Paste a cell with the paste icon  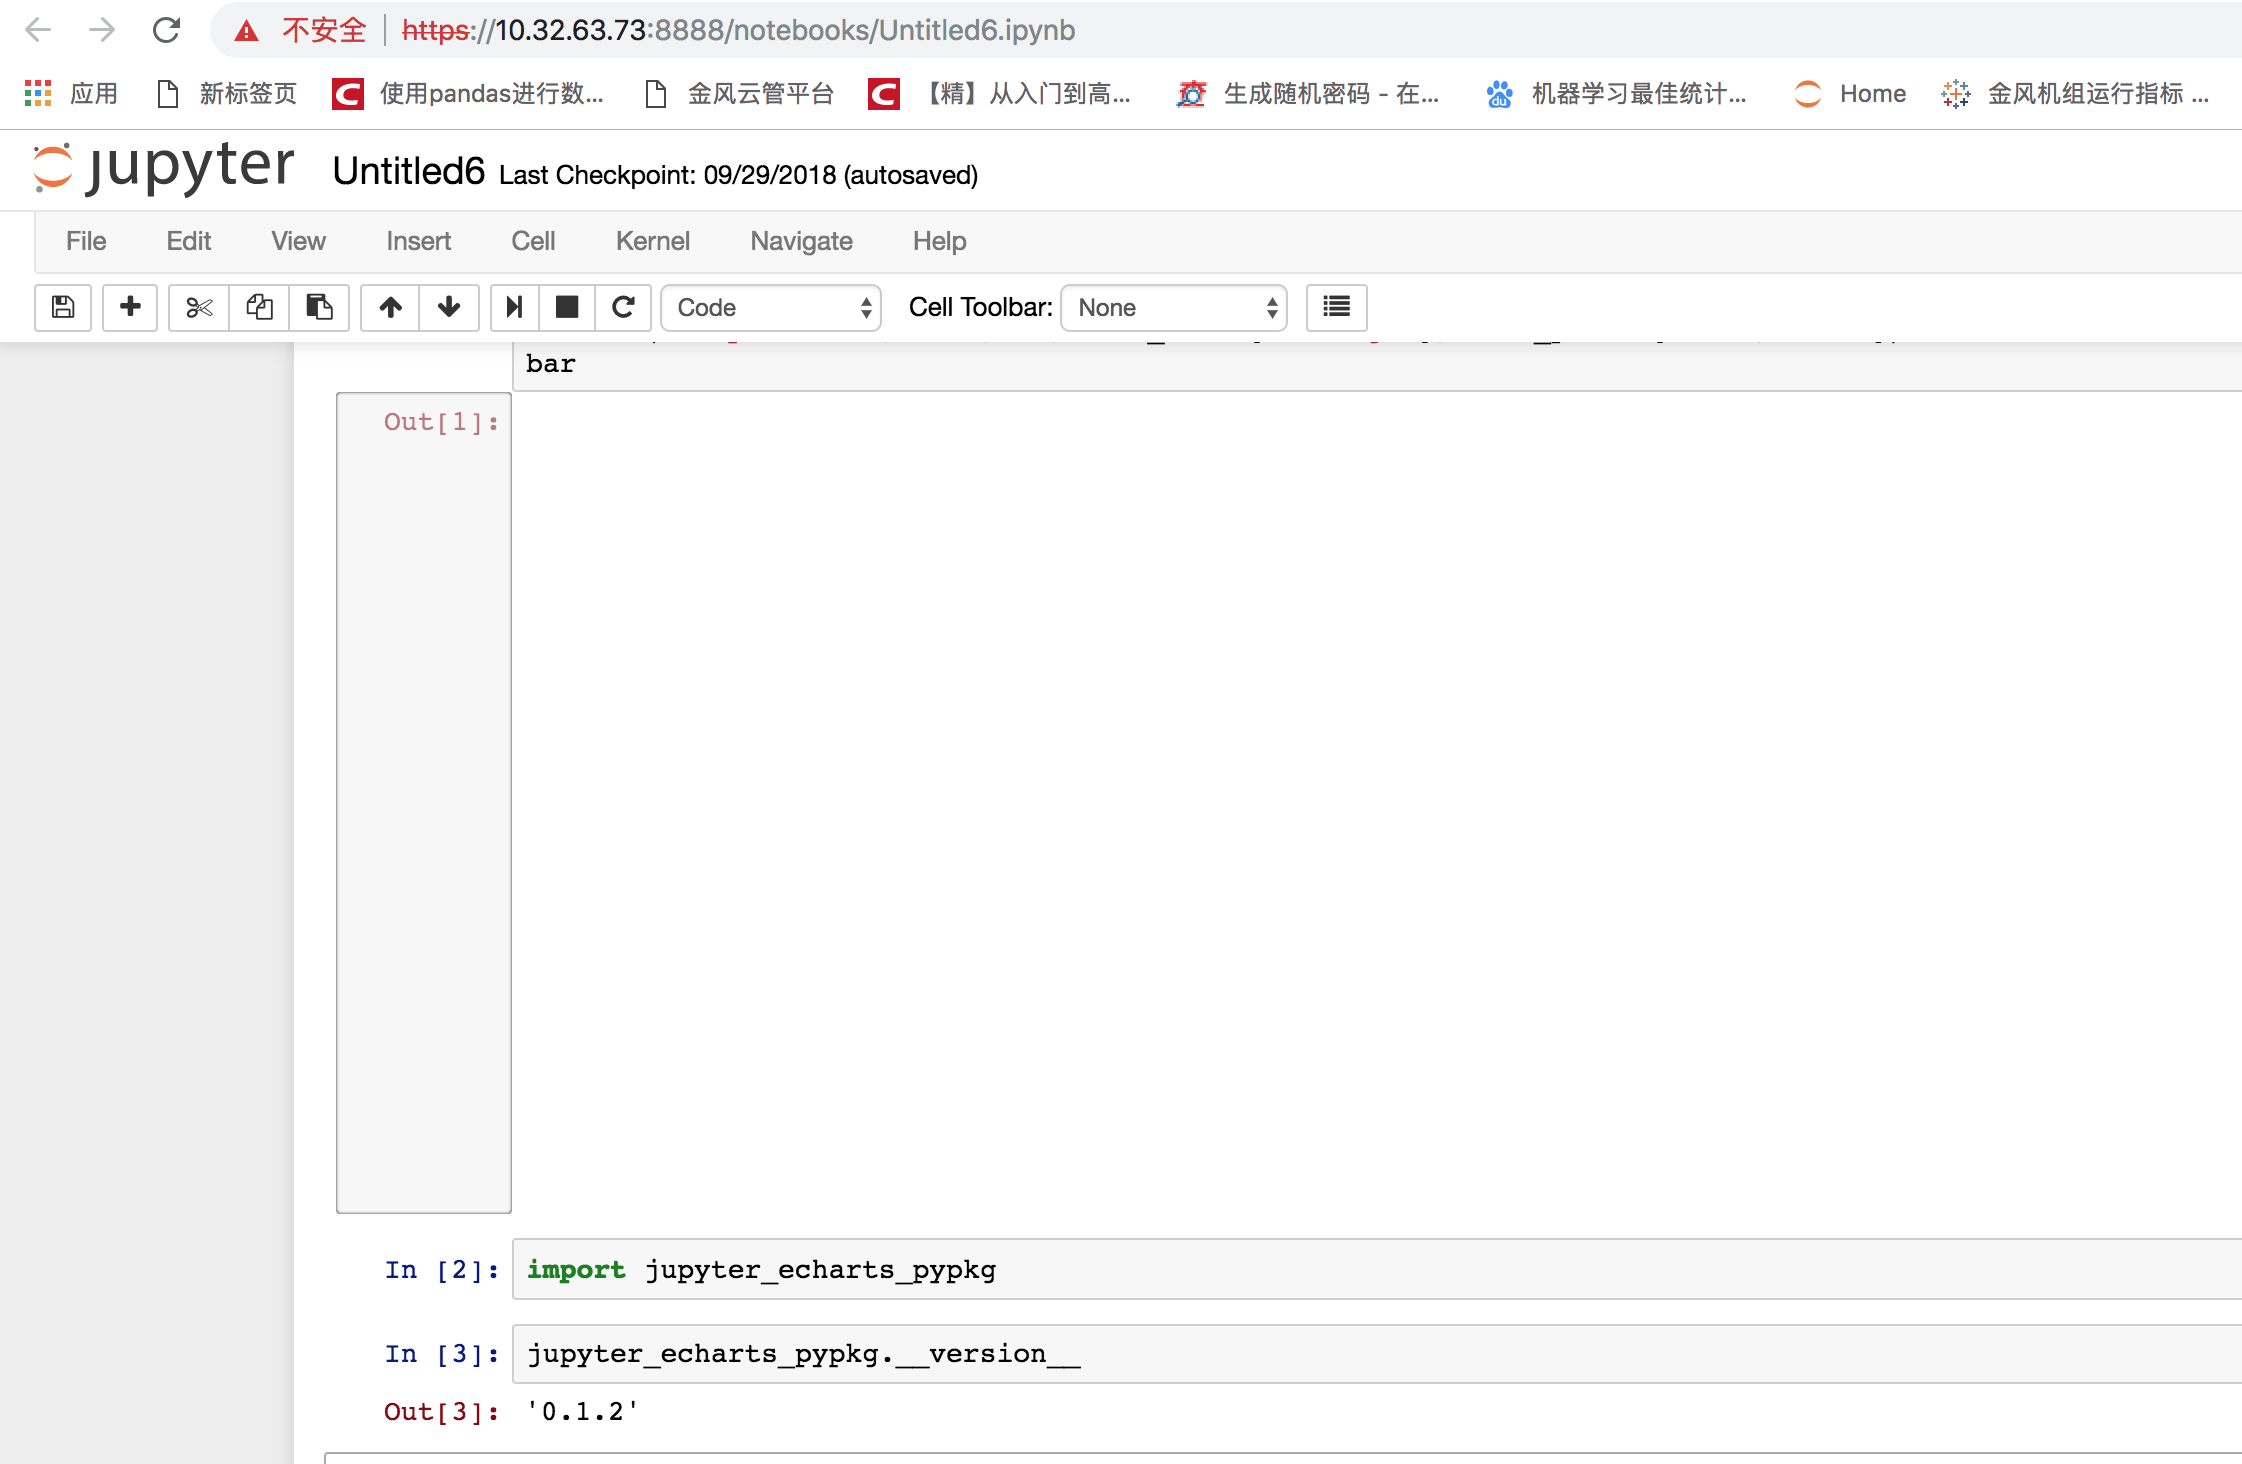pos(319,308)
